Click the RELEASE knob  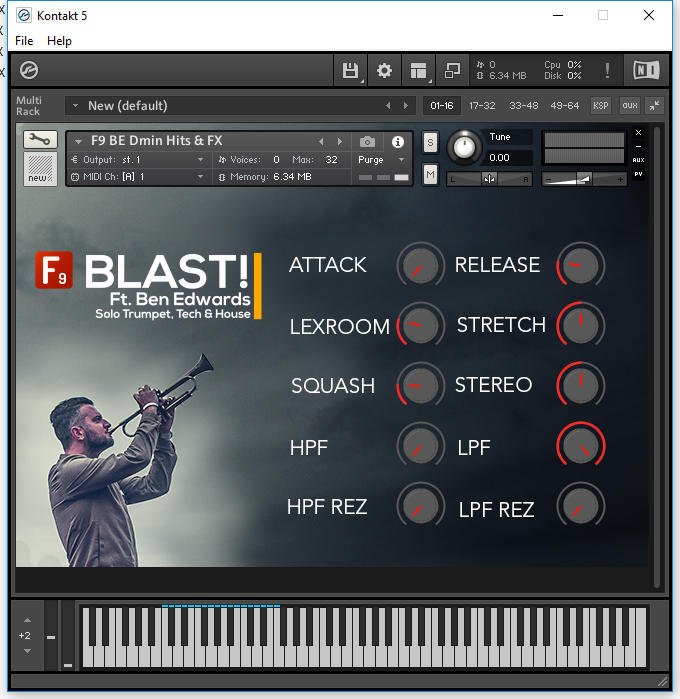[x=581, y=266]
